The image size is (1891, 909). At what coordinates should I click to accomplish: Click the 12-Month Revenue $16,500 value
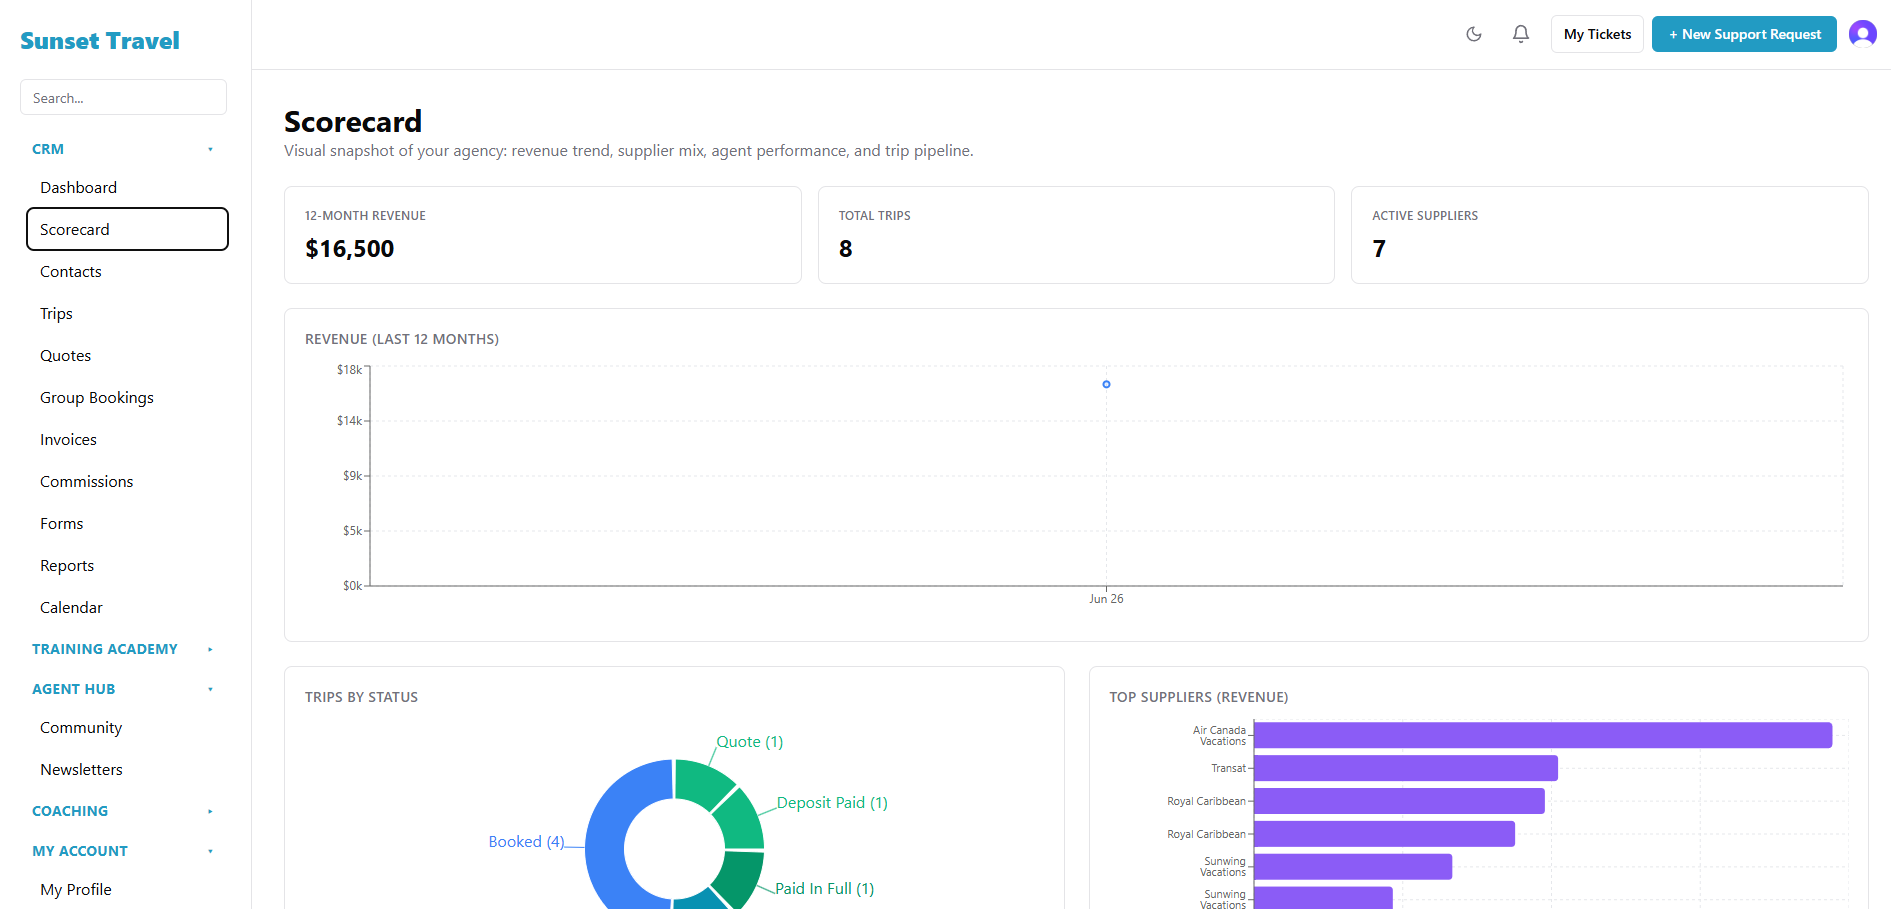350,249
